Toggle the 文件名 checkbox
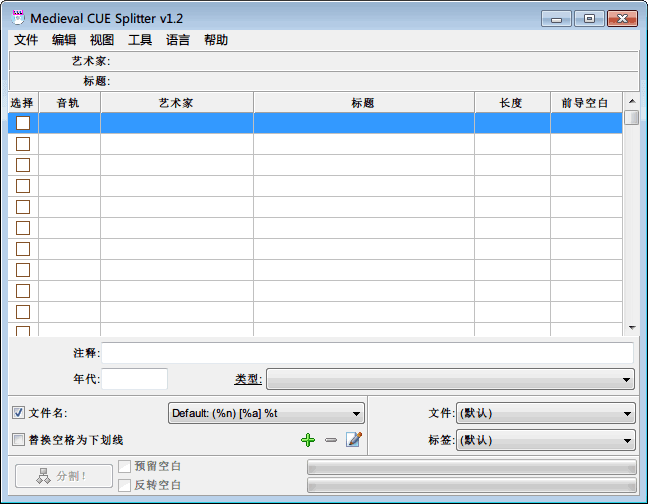 coord(19,413)
